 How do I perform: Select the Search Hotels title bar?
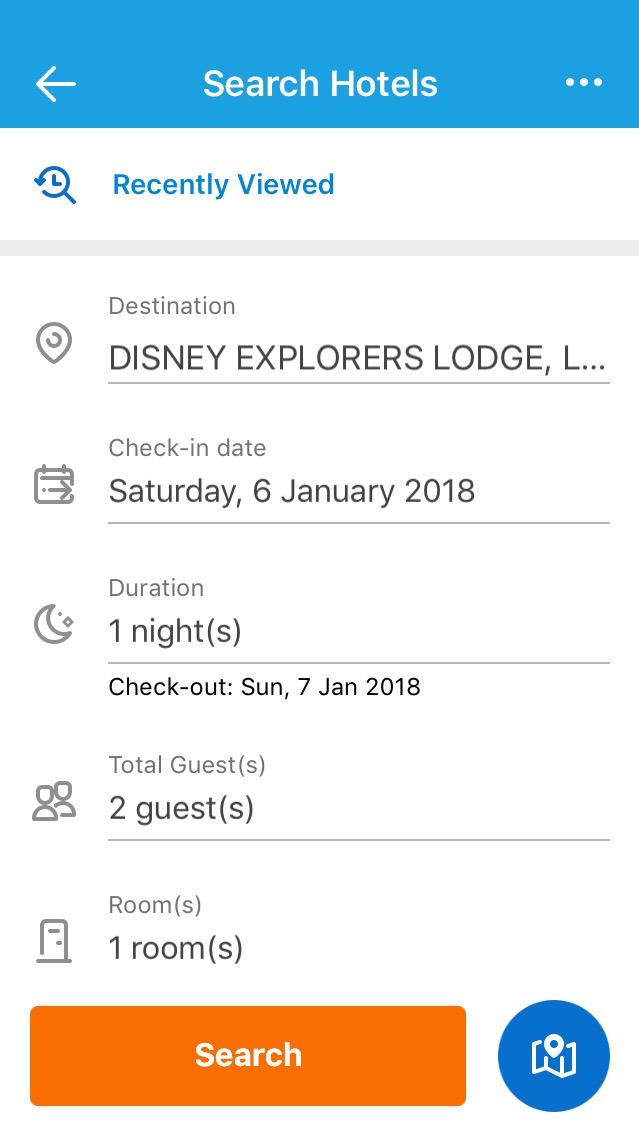coord(320,84)
